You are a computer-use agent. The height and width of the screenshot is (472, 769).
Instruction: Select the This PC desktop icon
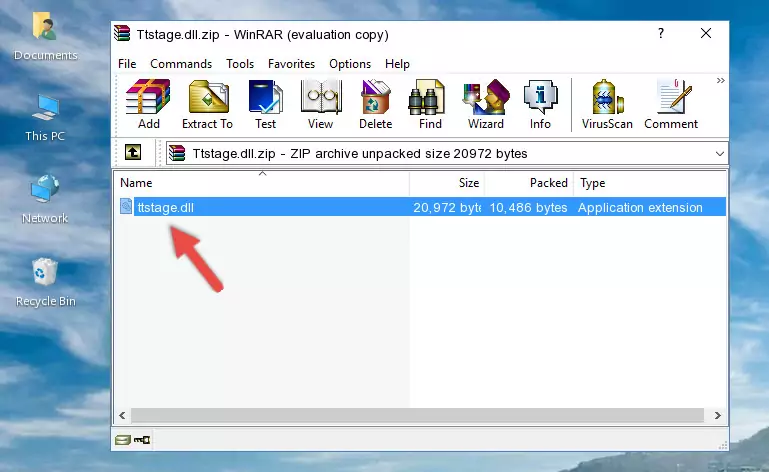click(45, 118)
